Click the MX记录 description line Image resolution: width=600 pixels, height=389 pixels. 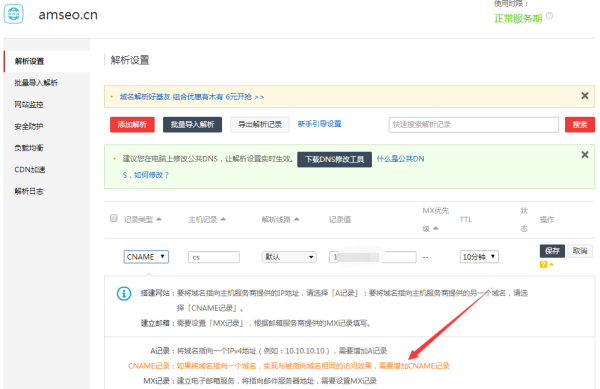pos(260,381)
